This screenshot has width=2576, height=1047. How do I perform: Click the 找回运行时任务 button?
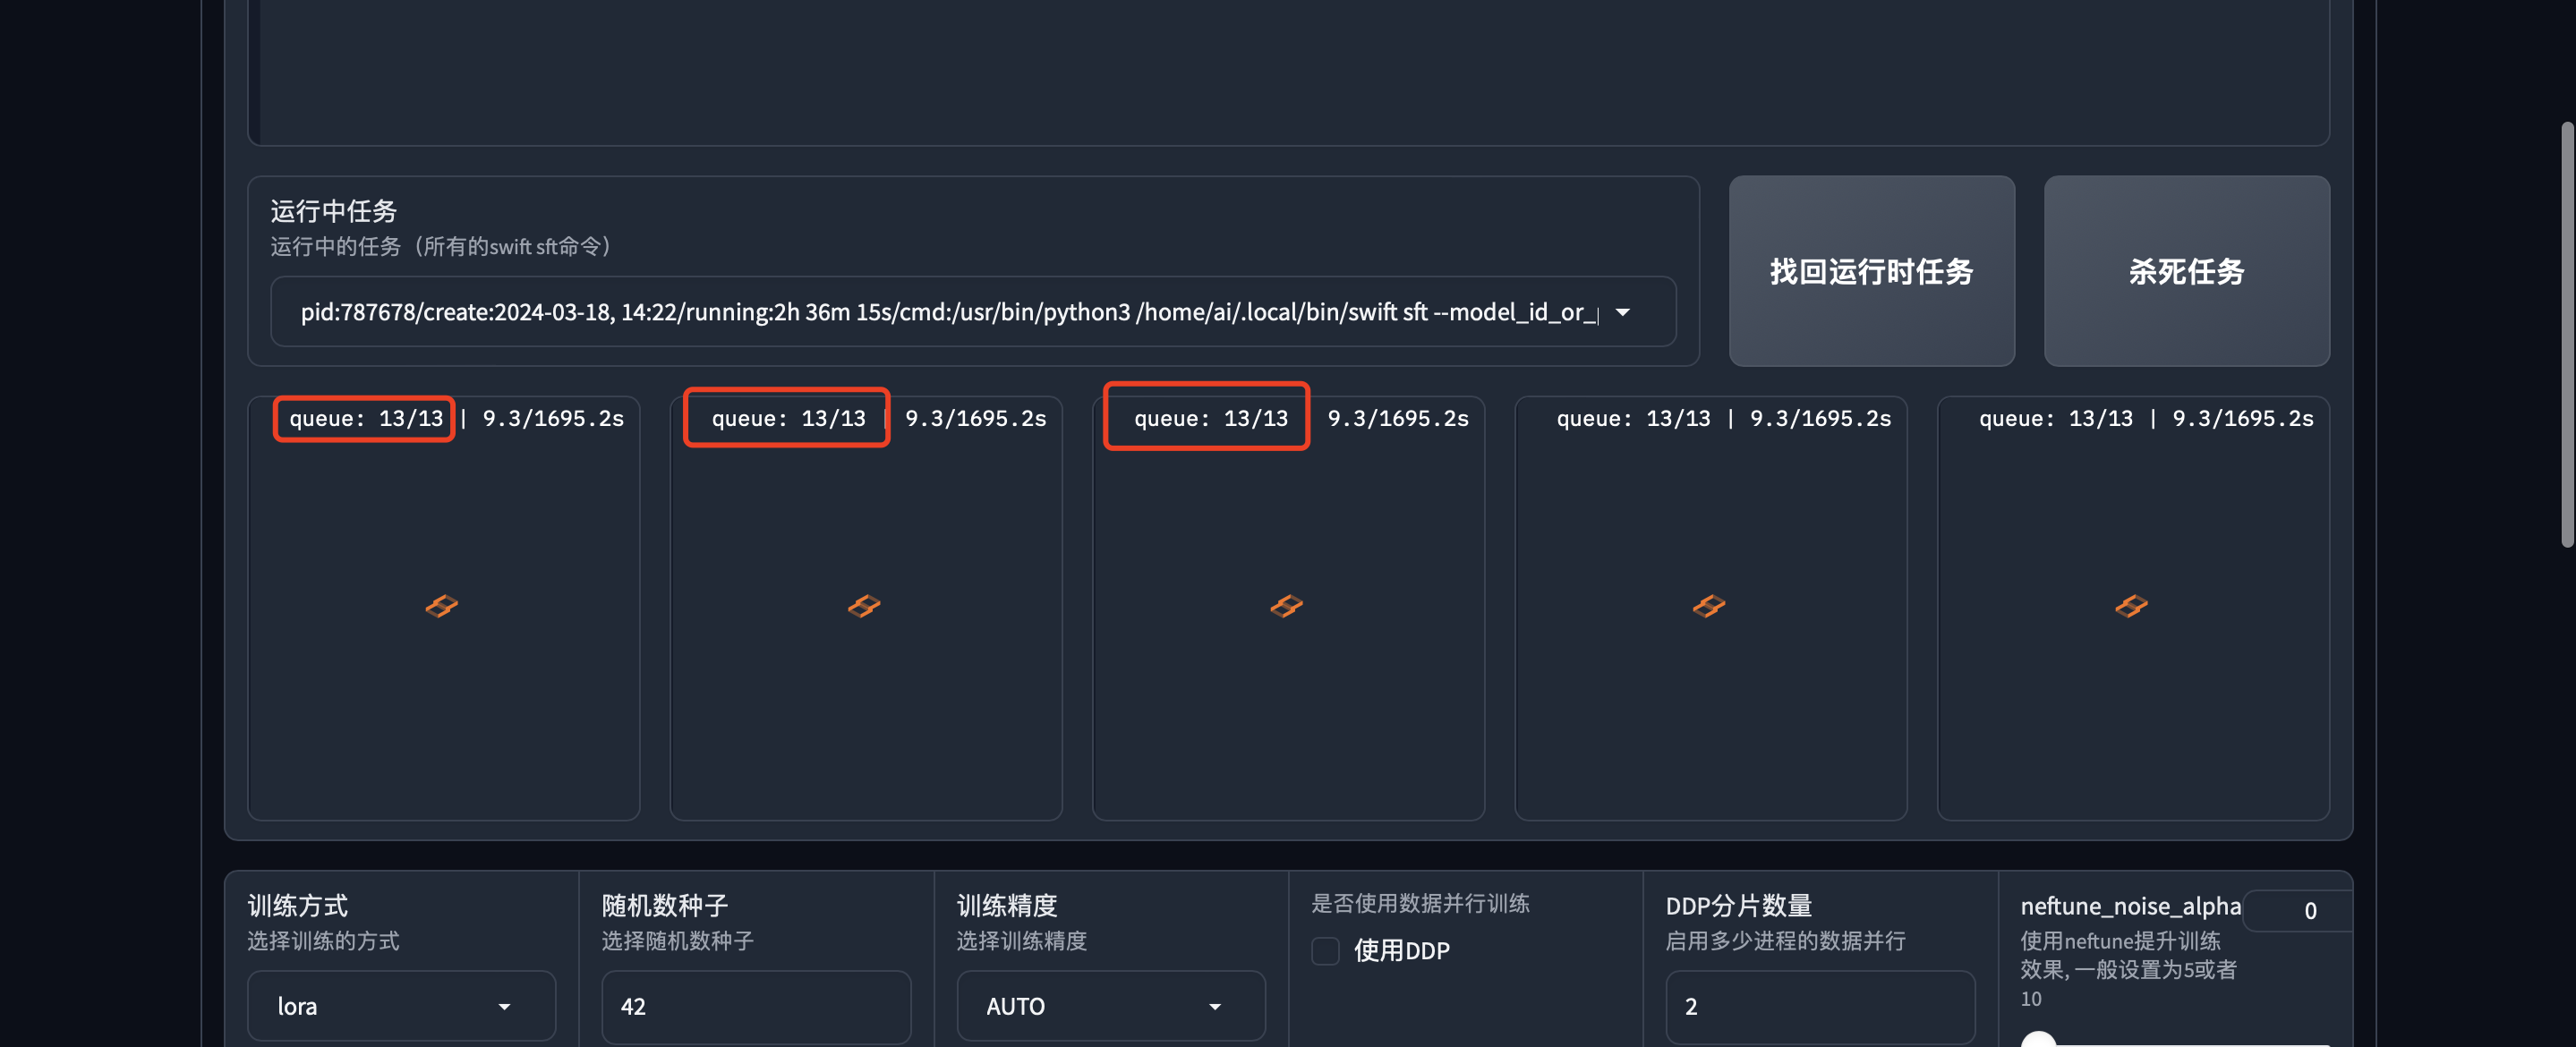[1870, 271]
